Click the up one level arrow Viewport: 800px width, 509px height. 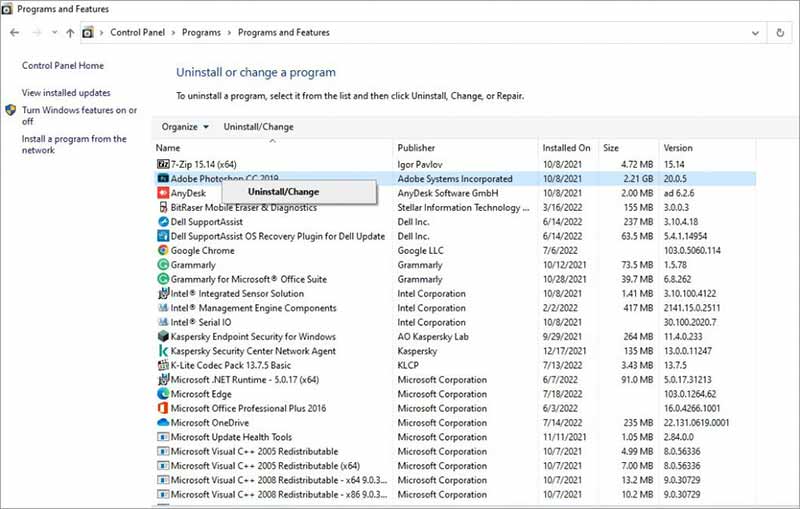[x=70, y=33]
